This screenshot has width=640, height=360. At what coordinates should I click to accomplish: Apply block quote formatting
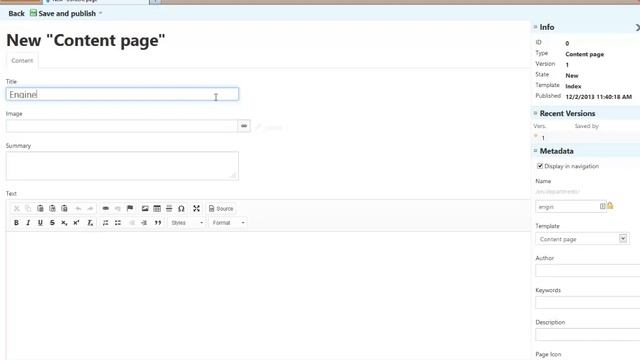point(158,223)
